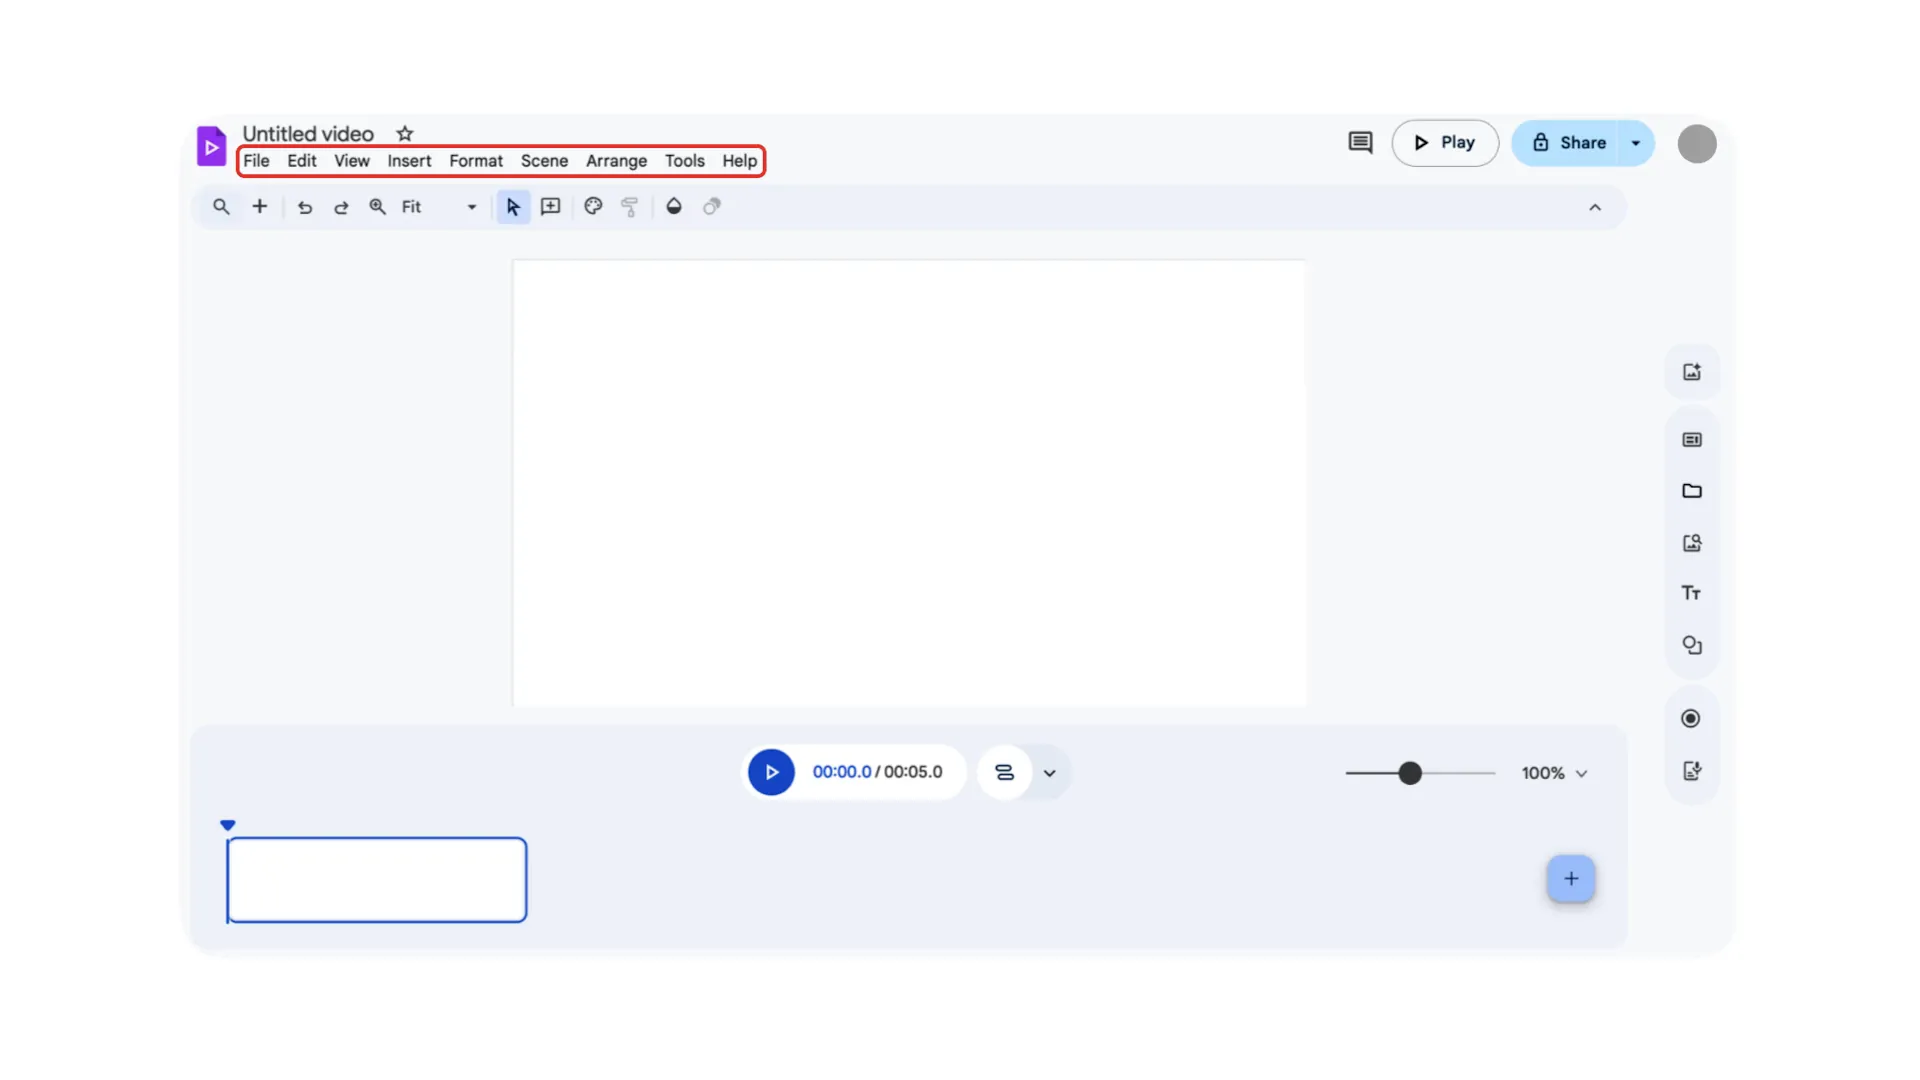Image resolution: width=1920 pixels, height=1080 pixels.
Task: Select the arrow/select tool
Action: (x=512, y=206)
